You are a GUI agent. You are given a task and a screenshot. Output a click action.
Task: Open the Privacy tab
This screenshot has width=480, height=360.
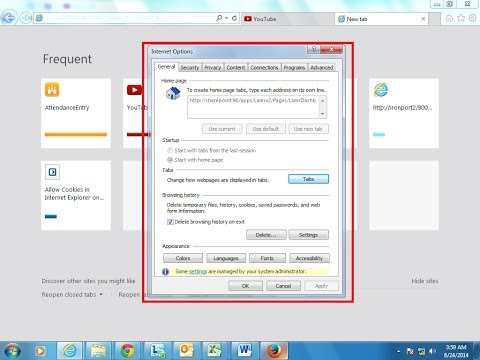(213, 67)
